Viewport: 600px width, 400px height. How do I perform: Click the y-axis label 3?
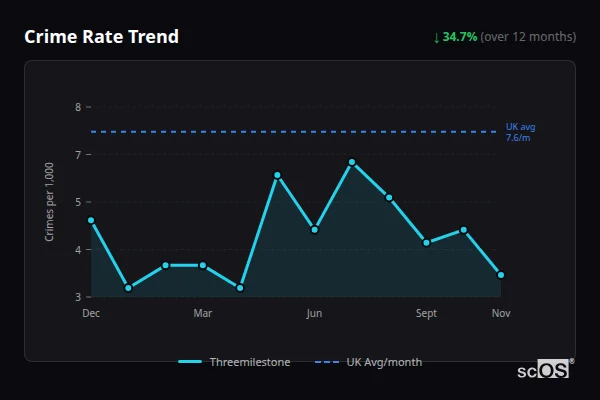(78, 297)
